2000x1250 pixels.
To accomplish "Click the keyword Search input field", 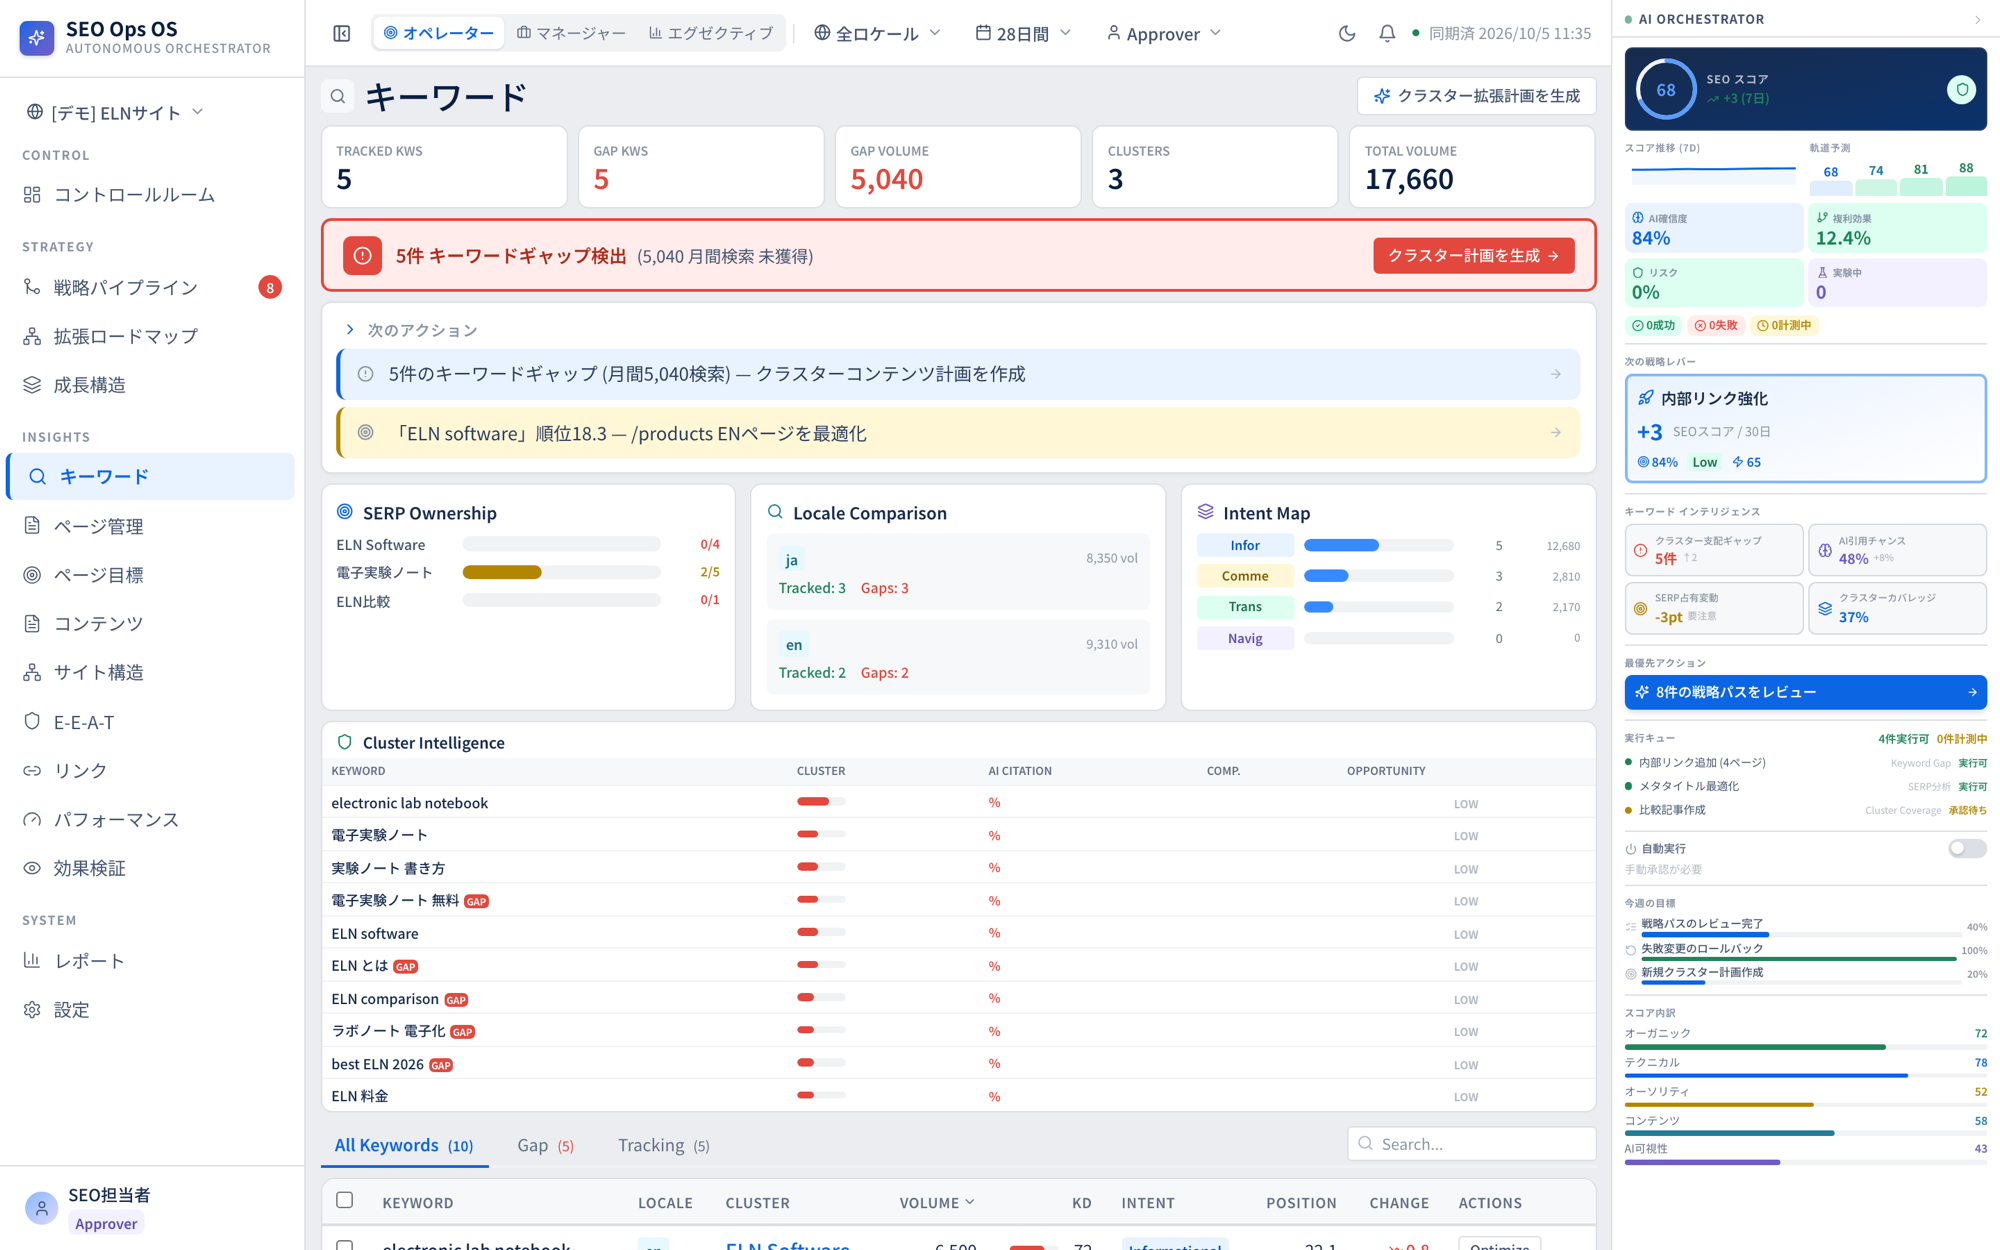I will tap(1472, 1144).
